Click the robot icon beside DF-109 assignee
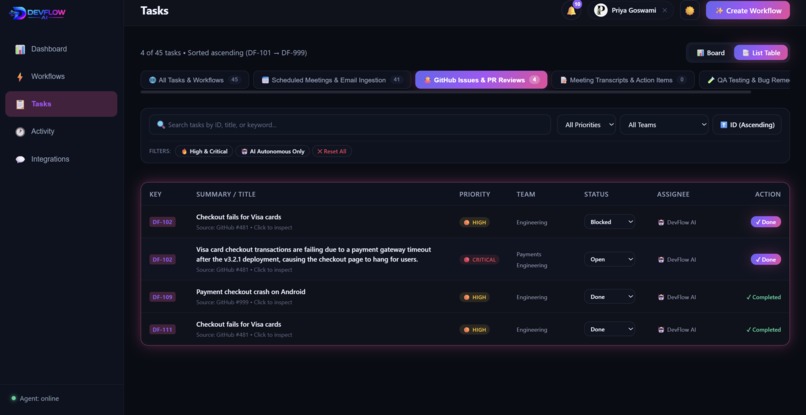The height and width of the screenshot is (415, 806). tap(661, 297)
